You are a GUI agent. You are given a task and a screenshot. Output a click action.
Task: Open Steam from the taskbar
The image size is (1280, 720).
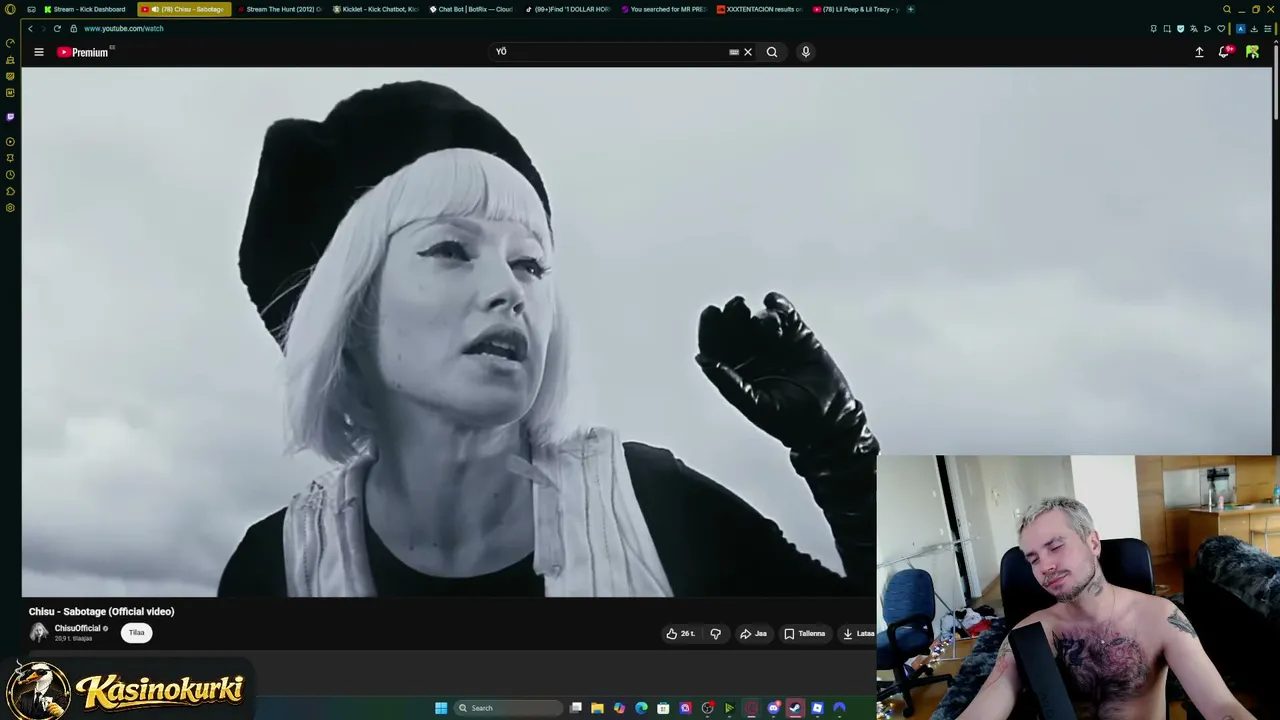coord(795,708)
